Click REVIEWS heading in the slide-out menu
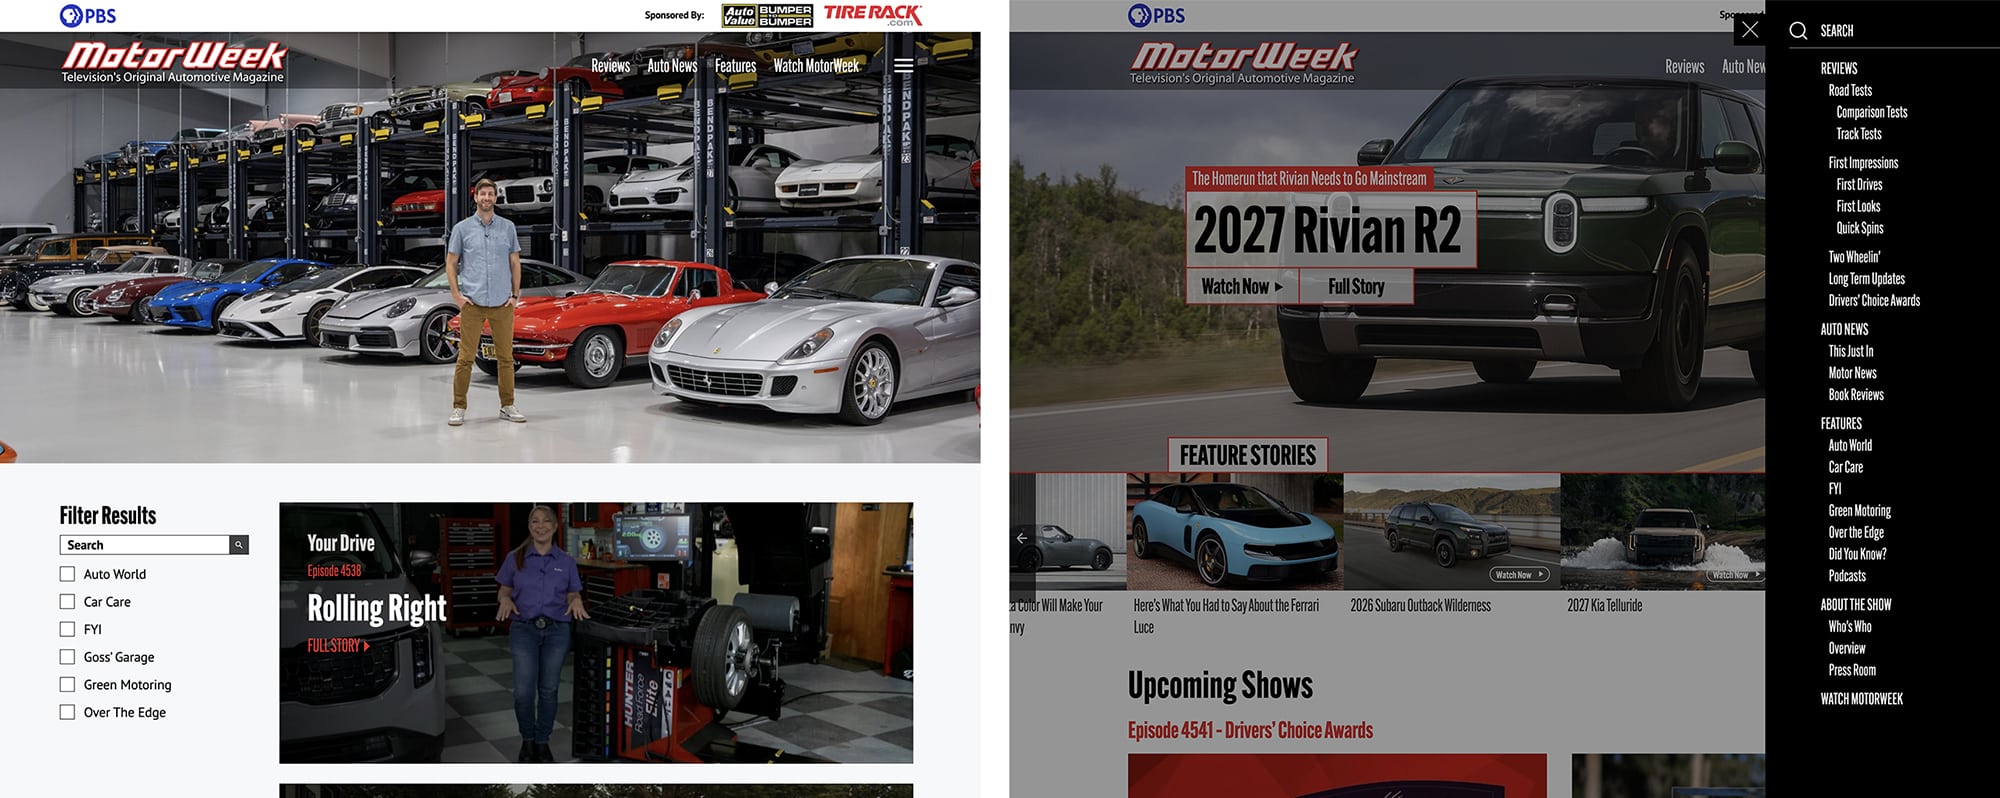The width and height of the screenshot is (2000, 798). click(1839, 68)
